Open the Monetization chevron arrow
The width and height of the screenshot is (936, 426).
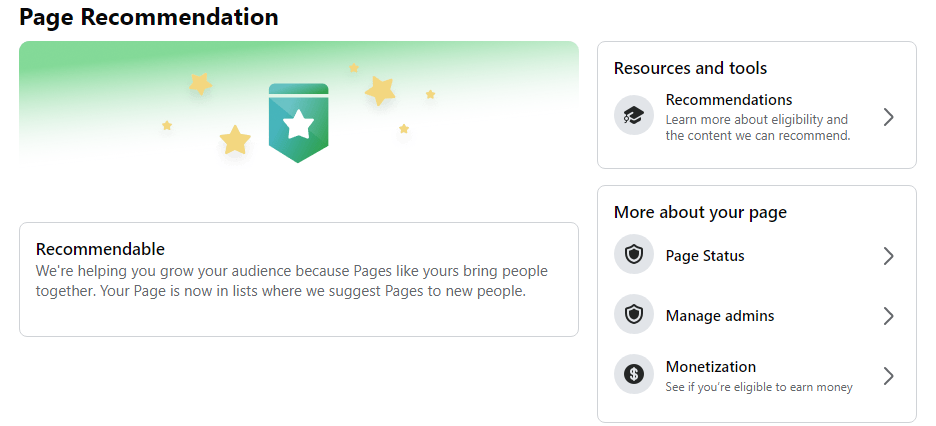888,376
